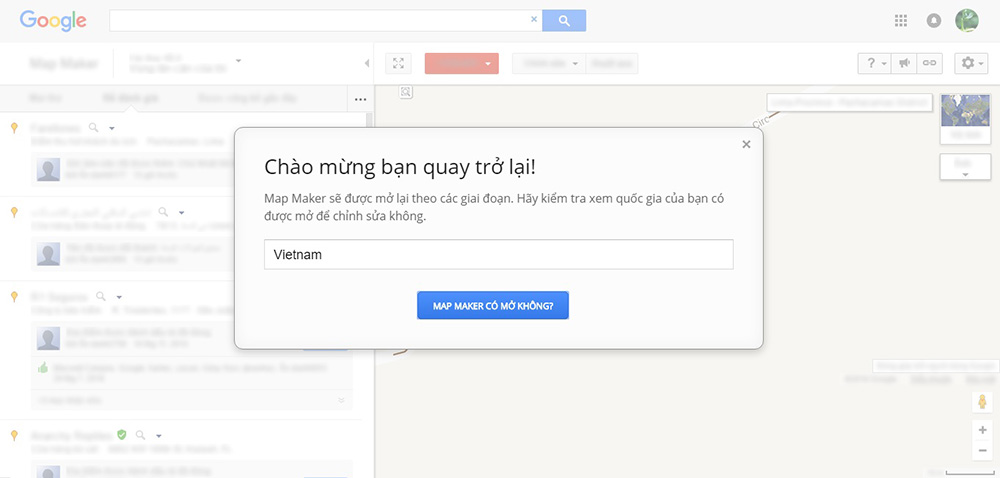Viewport: 1000px width, 478px height.
Task: Zoom in the map with plus button
Action: coord(982,430)
